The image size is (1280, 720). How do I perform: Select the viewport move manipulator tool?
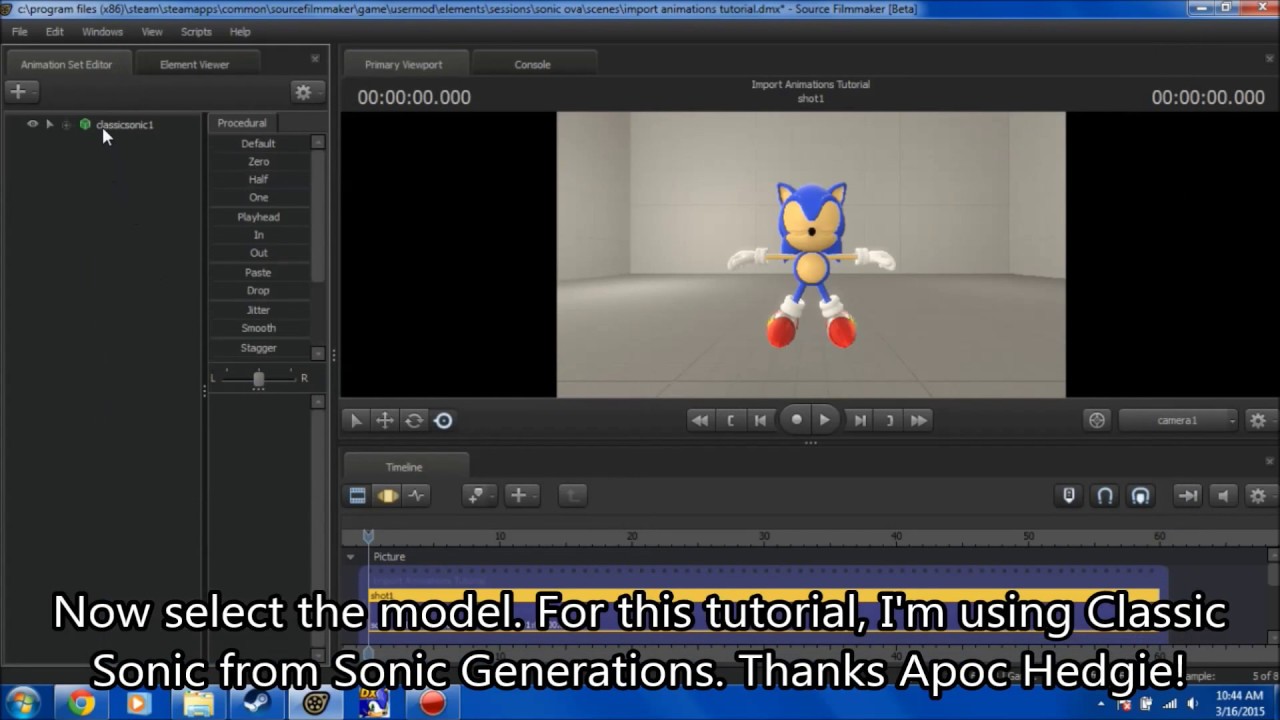[x=384, y=421]
